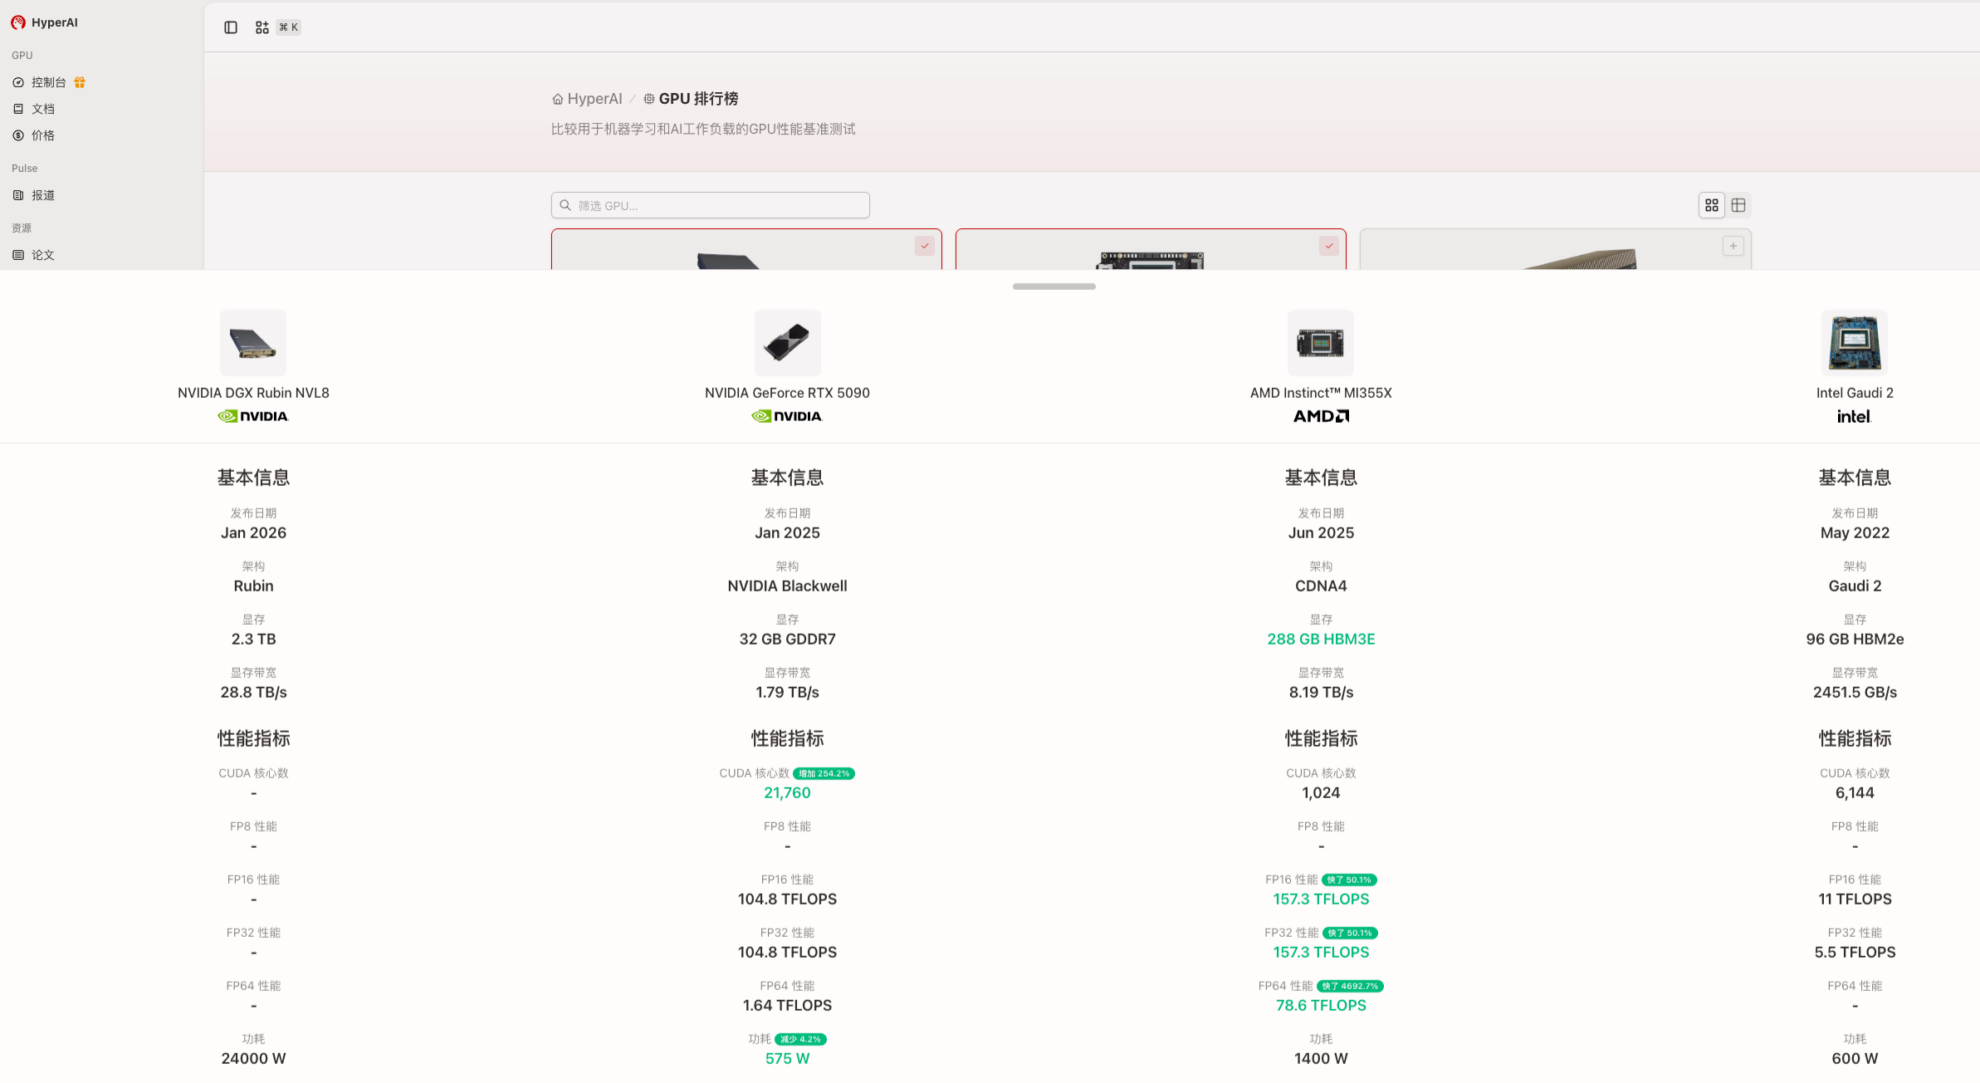Screen dimensions: 1980x1083
Task: Open the 价格 pricing page
Action: 43,135
